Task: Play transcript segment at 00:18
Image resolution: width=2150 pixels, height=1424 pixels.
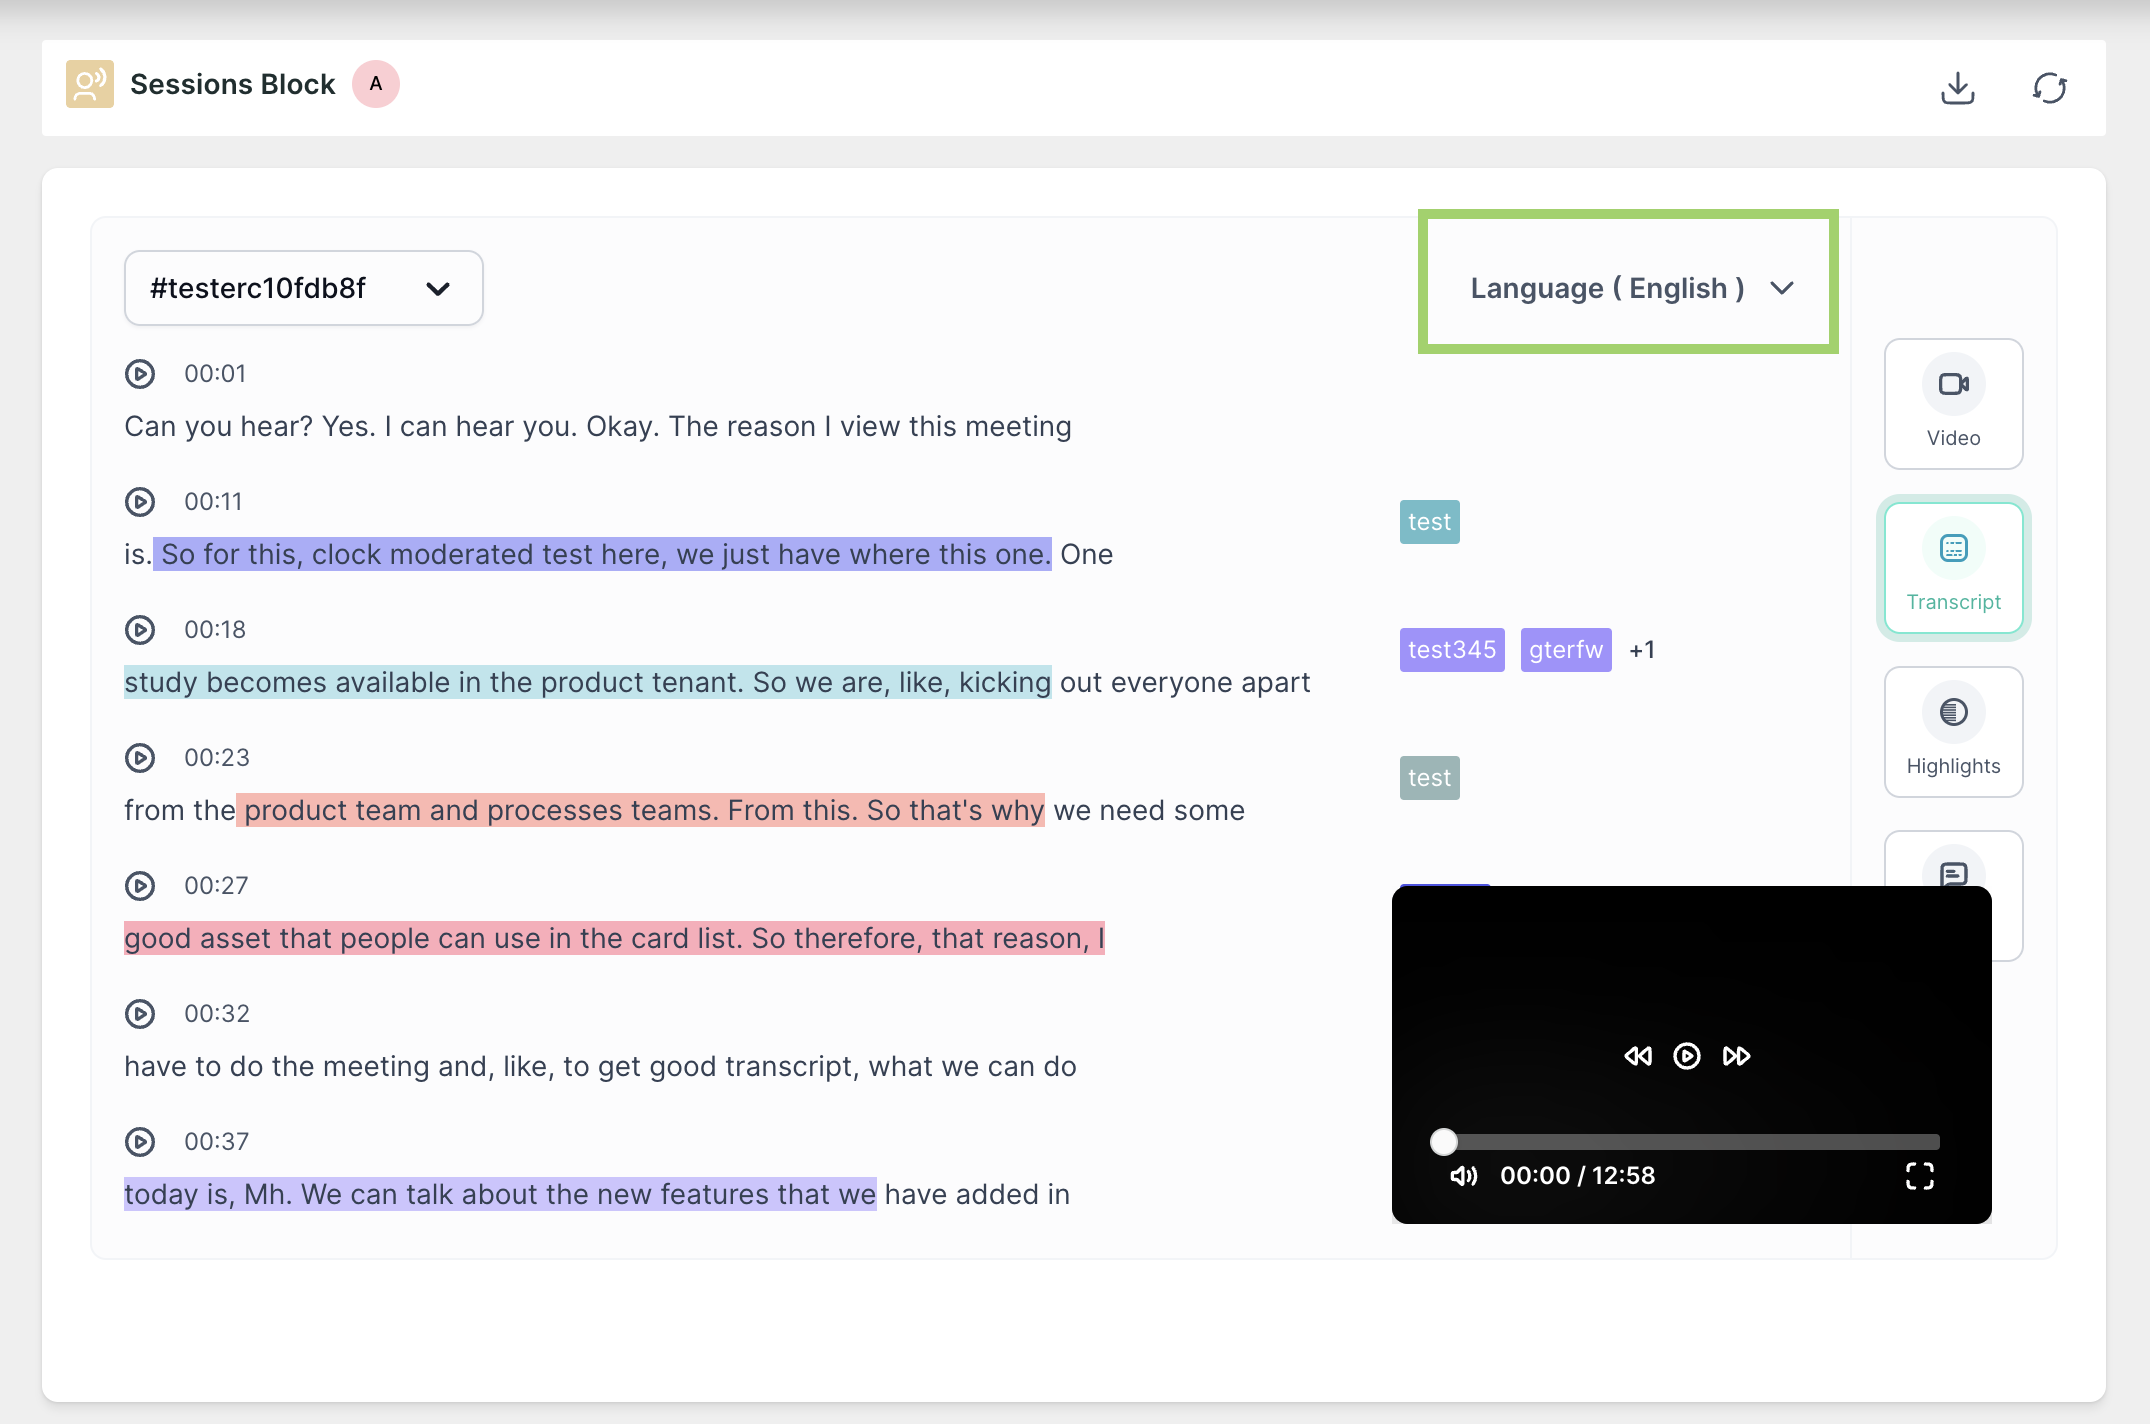Action: pyautogui.click(x=140, y=630)
